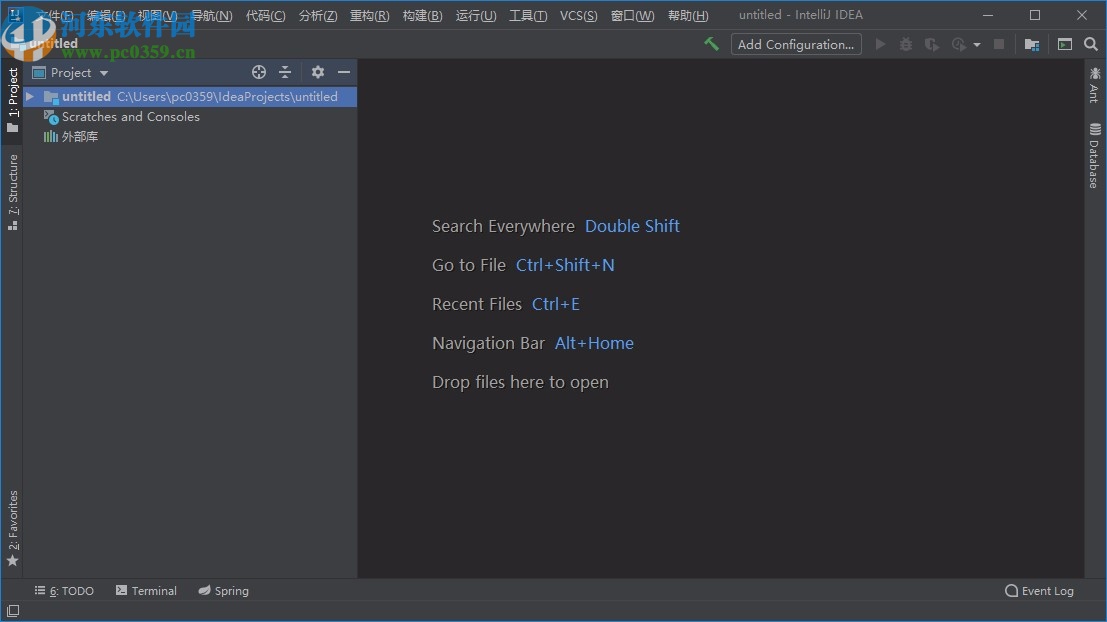Click the Stop process icon

pos(999,44)
